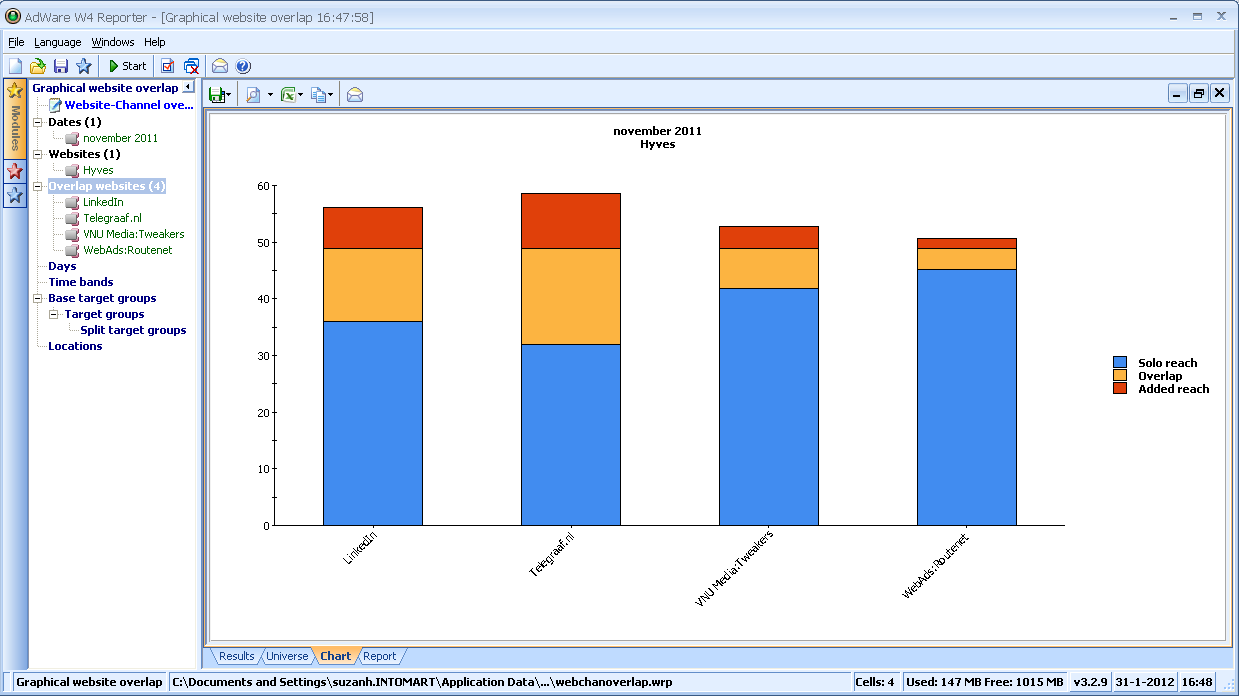Select the Chart tab
Viewport: 1239px width, 696px height.
pyautogui.click(x=335, y=656)
